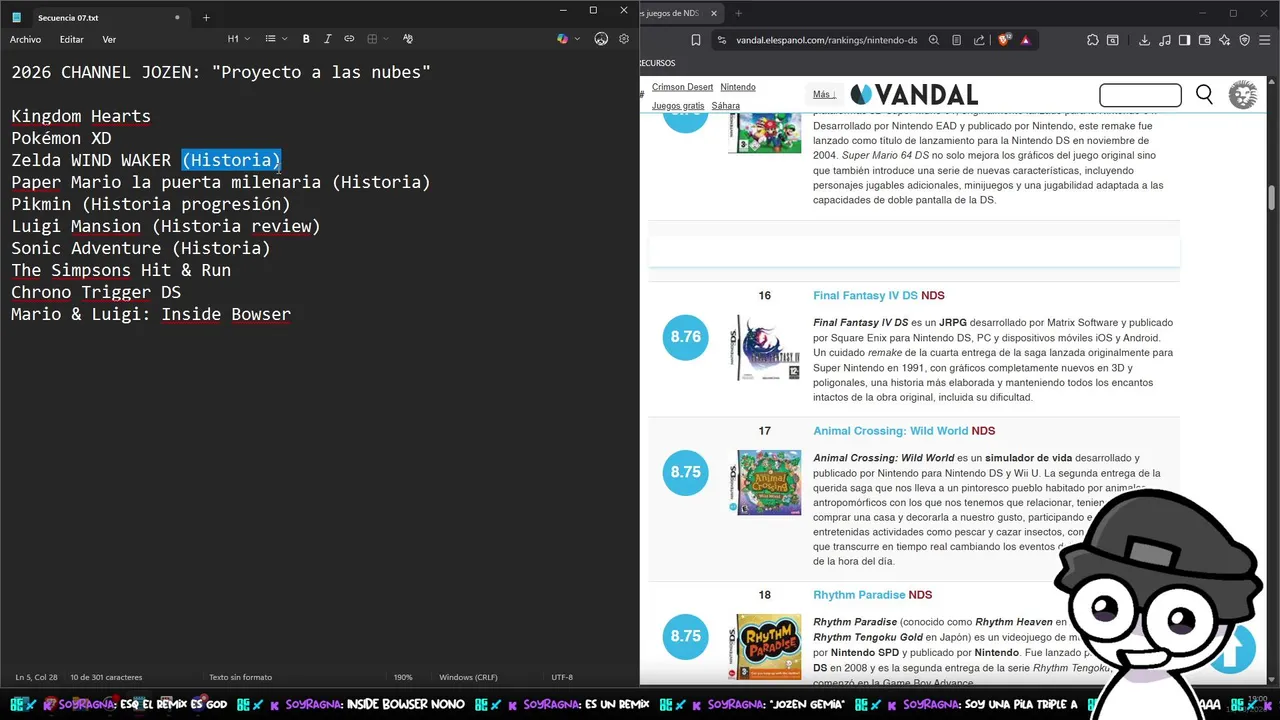Open the 'Final Fantasy IV DS' title link
The image size is (1280, 720).
[865, 296]
